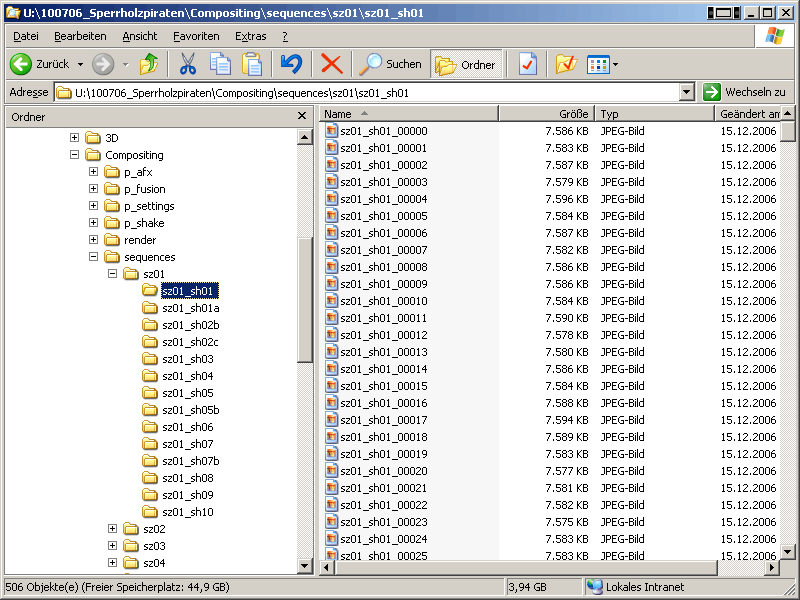Click the Wechseln zu button
This screenshot has width=800, height=600.
[x=745, y=92]
